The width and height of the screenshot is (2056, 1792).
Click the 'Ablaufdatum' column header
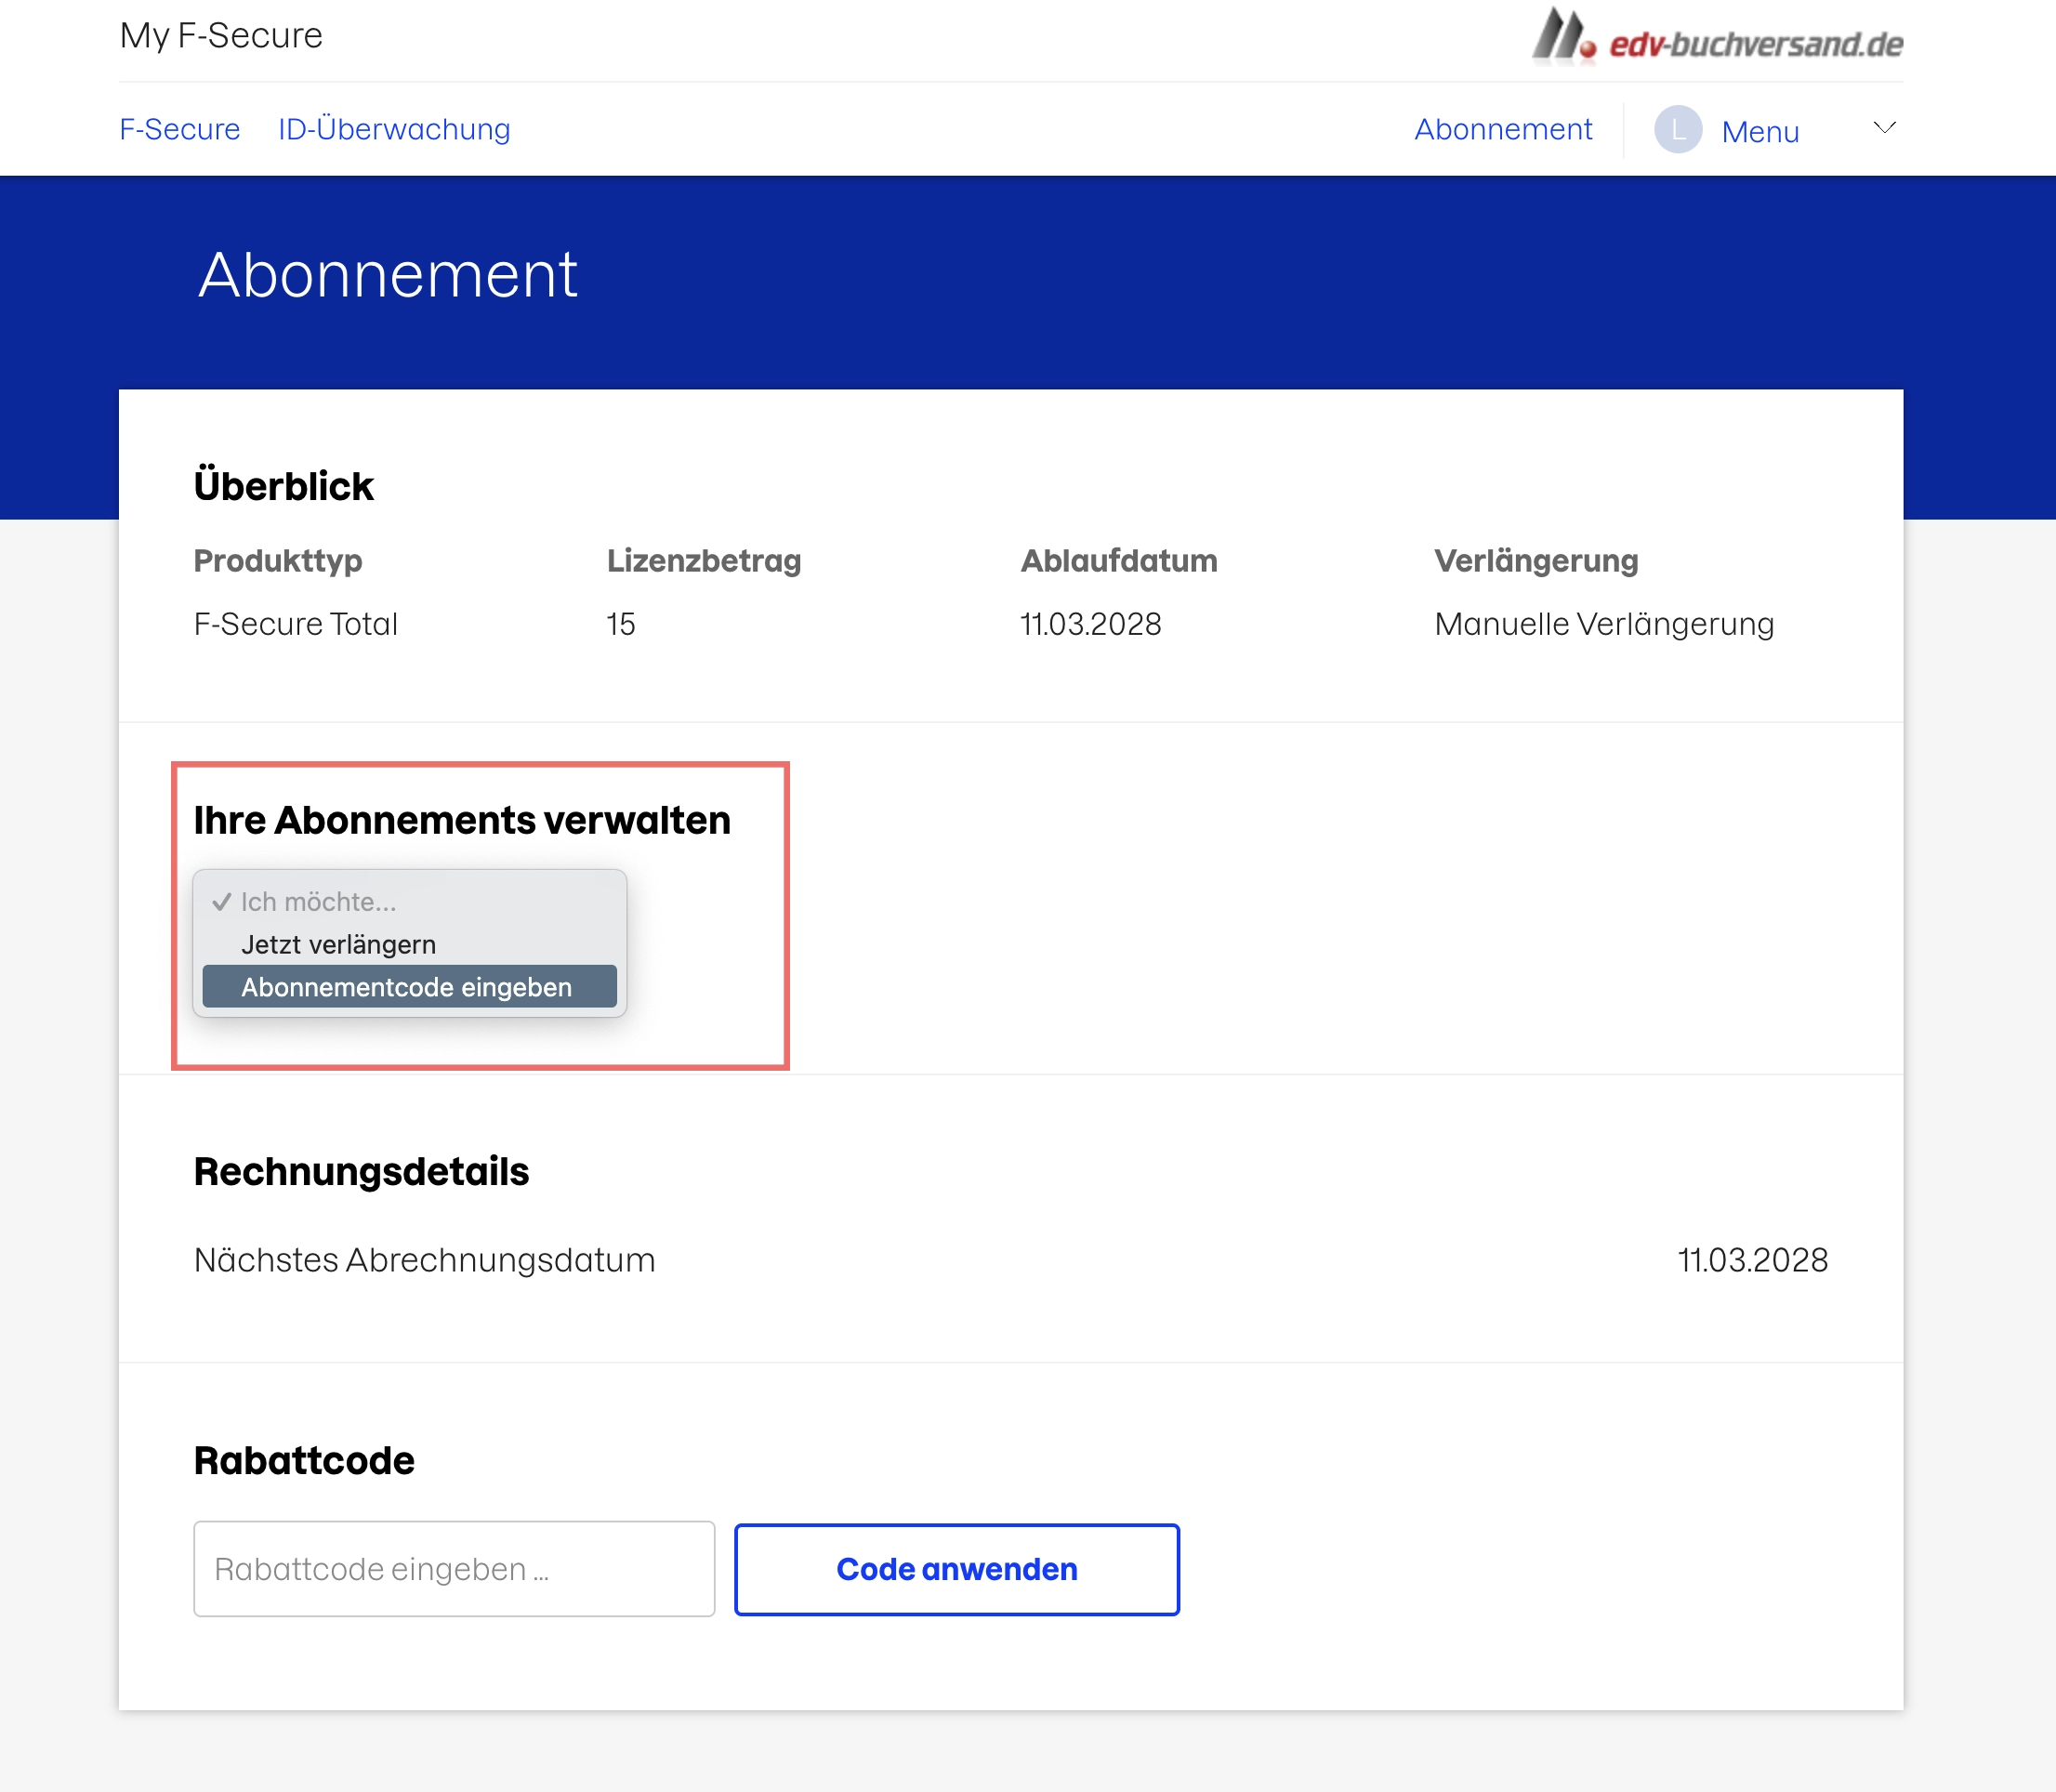(1119, 561)
